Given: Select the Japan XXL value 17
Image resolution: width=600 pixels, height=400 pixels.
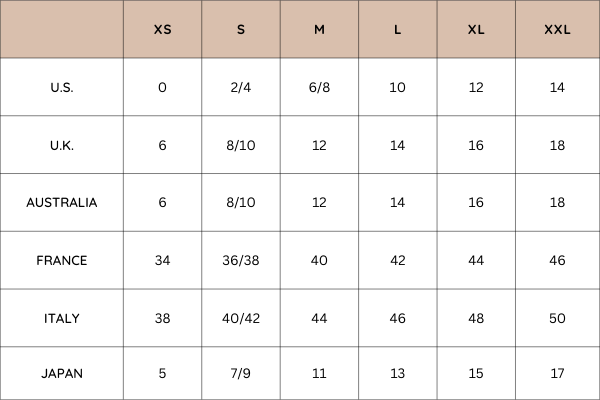Looking at the screenshot, I should click(557, 374).
